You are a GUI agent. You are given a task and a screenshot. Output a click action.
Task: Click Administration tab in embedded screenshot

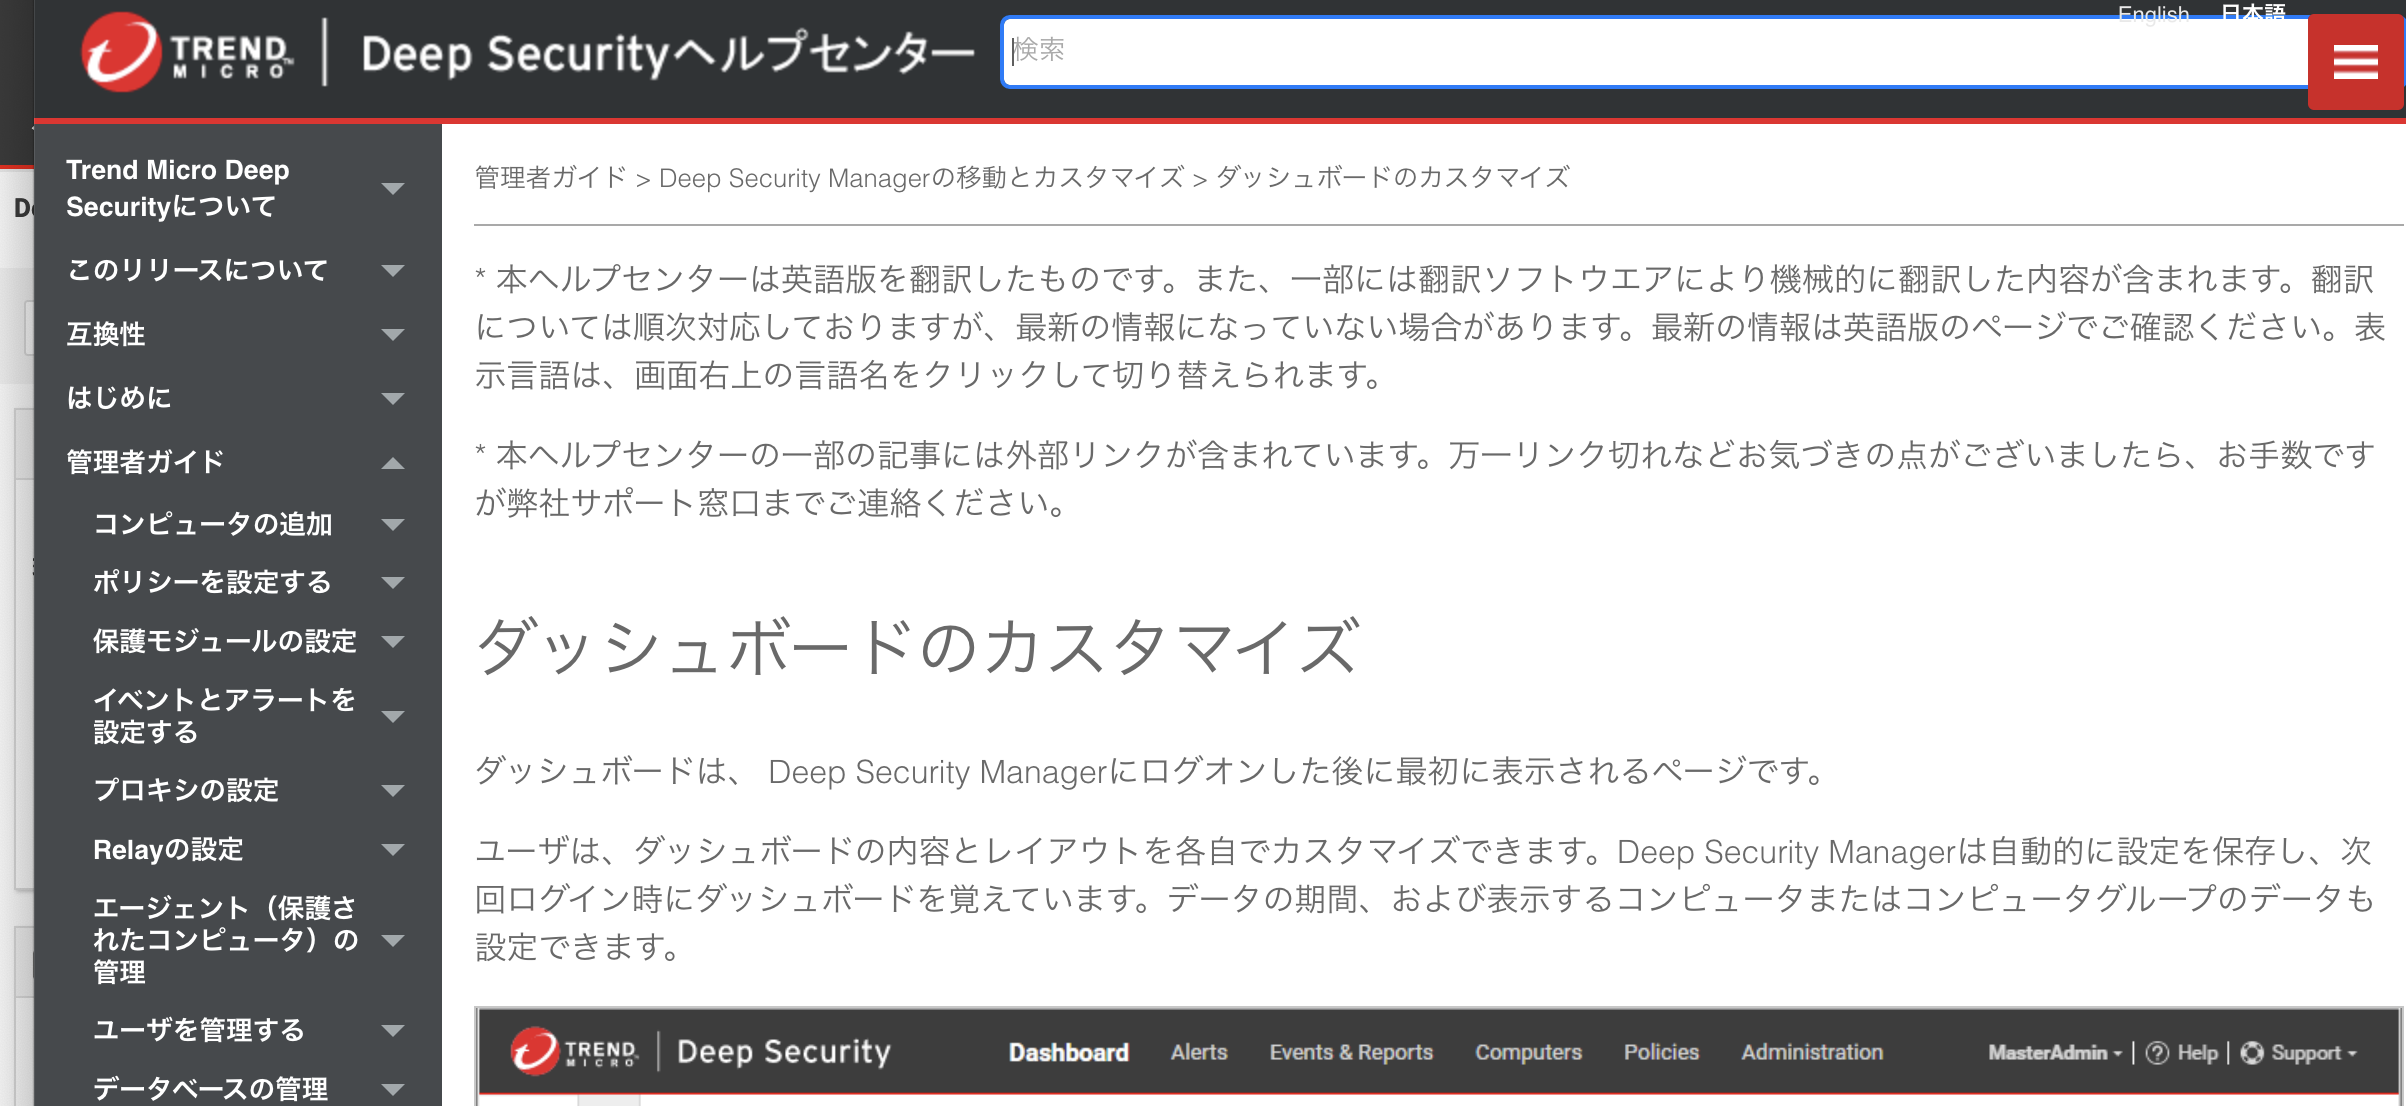[1812, 1052]
